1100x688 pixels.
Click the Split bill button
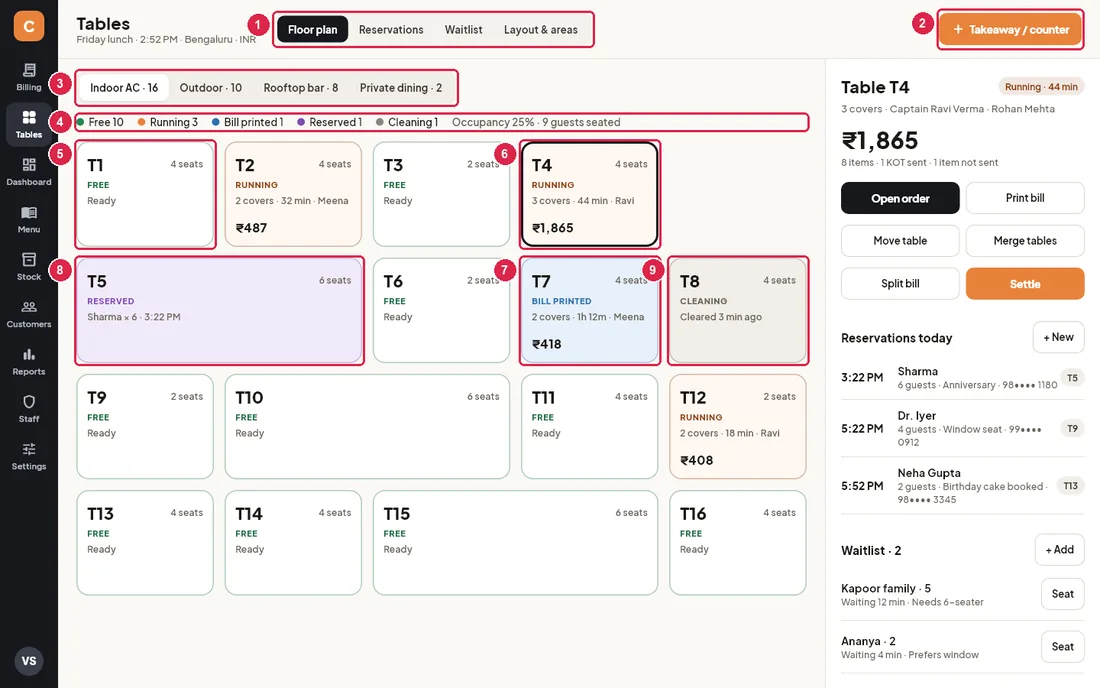pos(900,283)
